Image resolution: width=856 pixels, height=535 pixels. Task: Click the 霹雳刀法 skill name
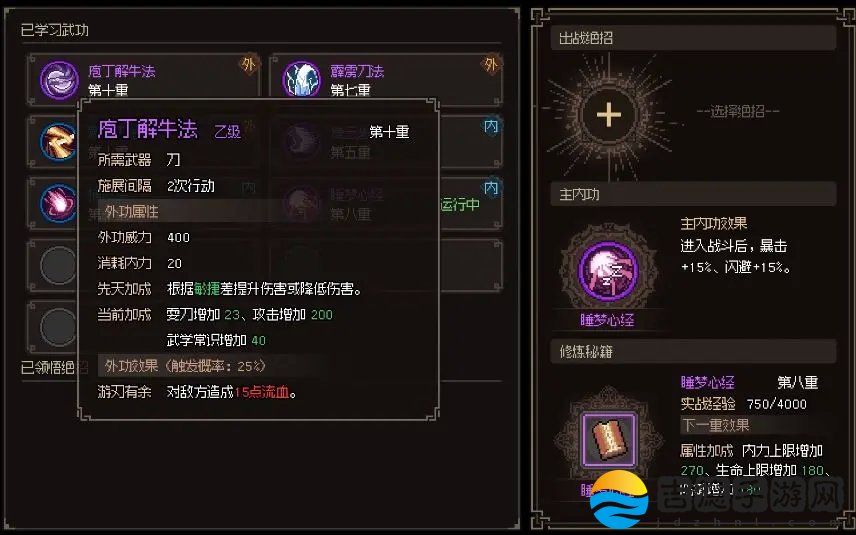tap(357, 71)
